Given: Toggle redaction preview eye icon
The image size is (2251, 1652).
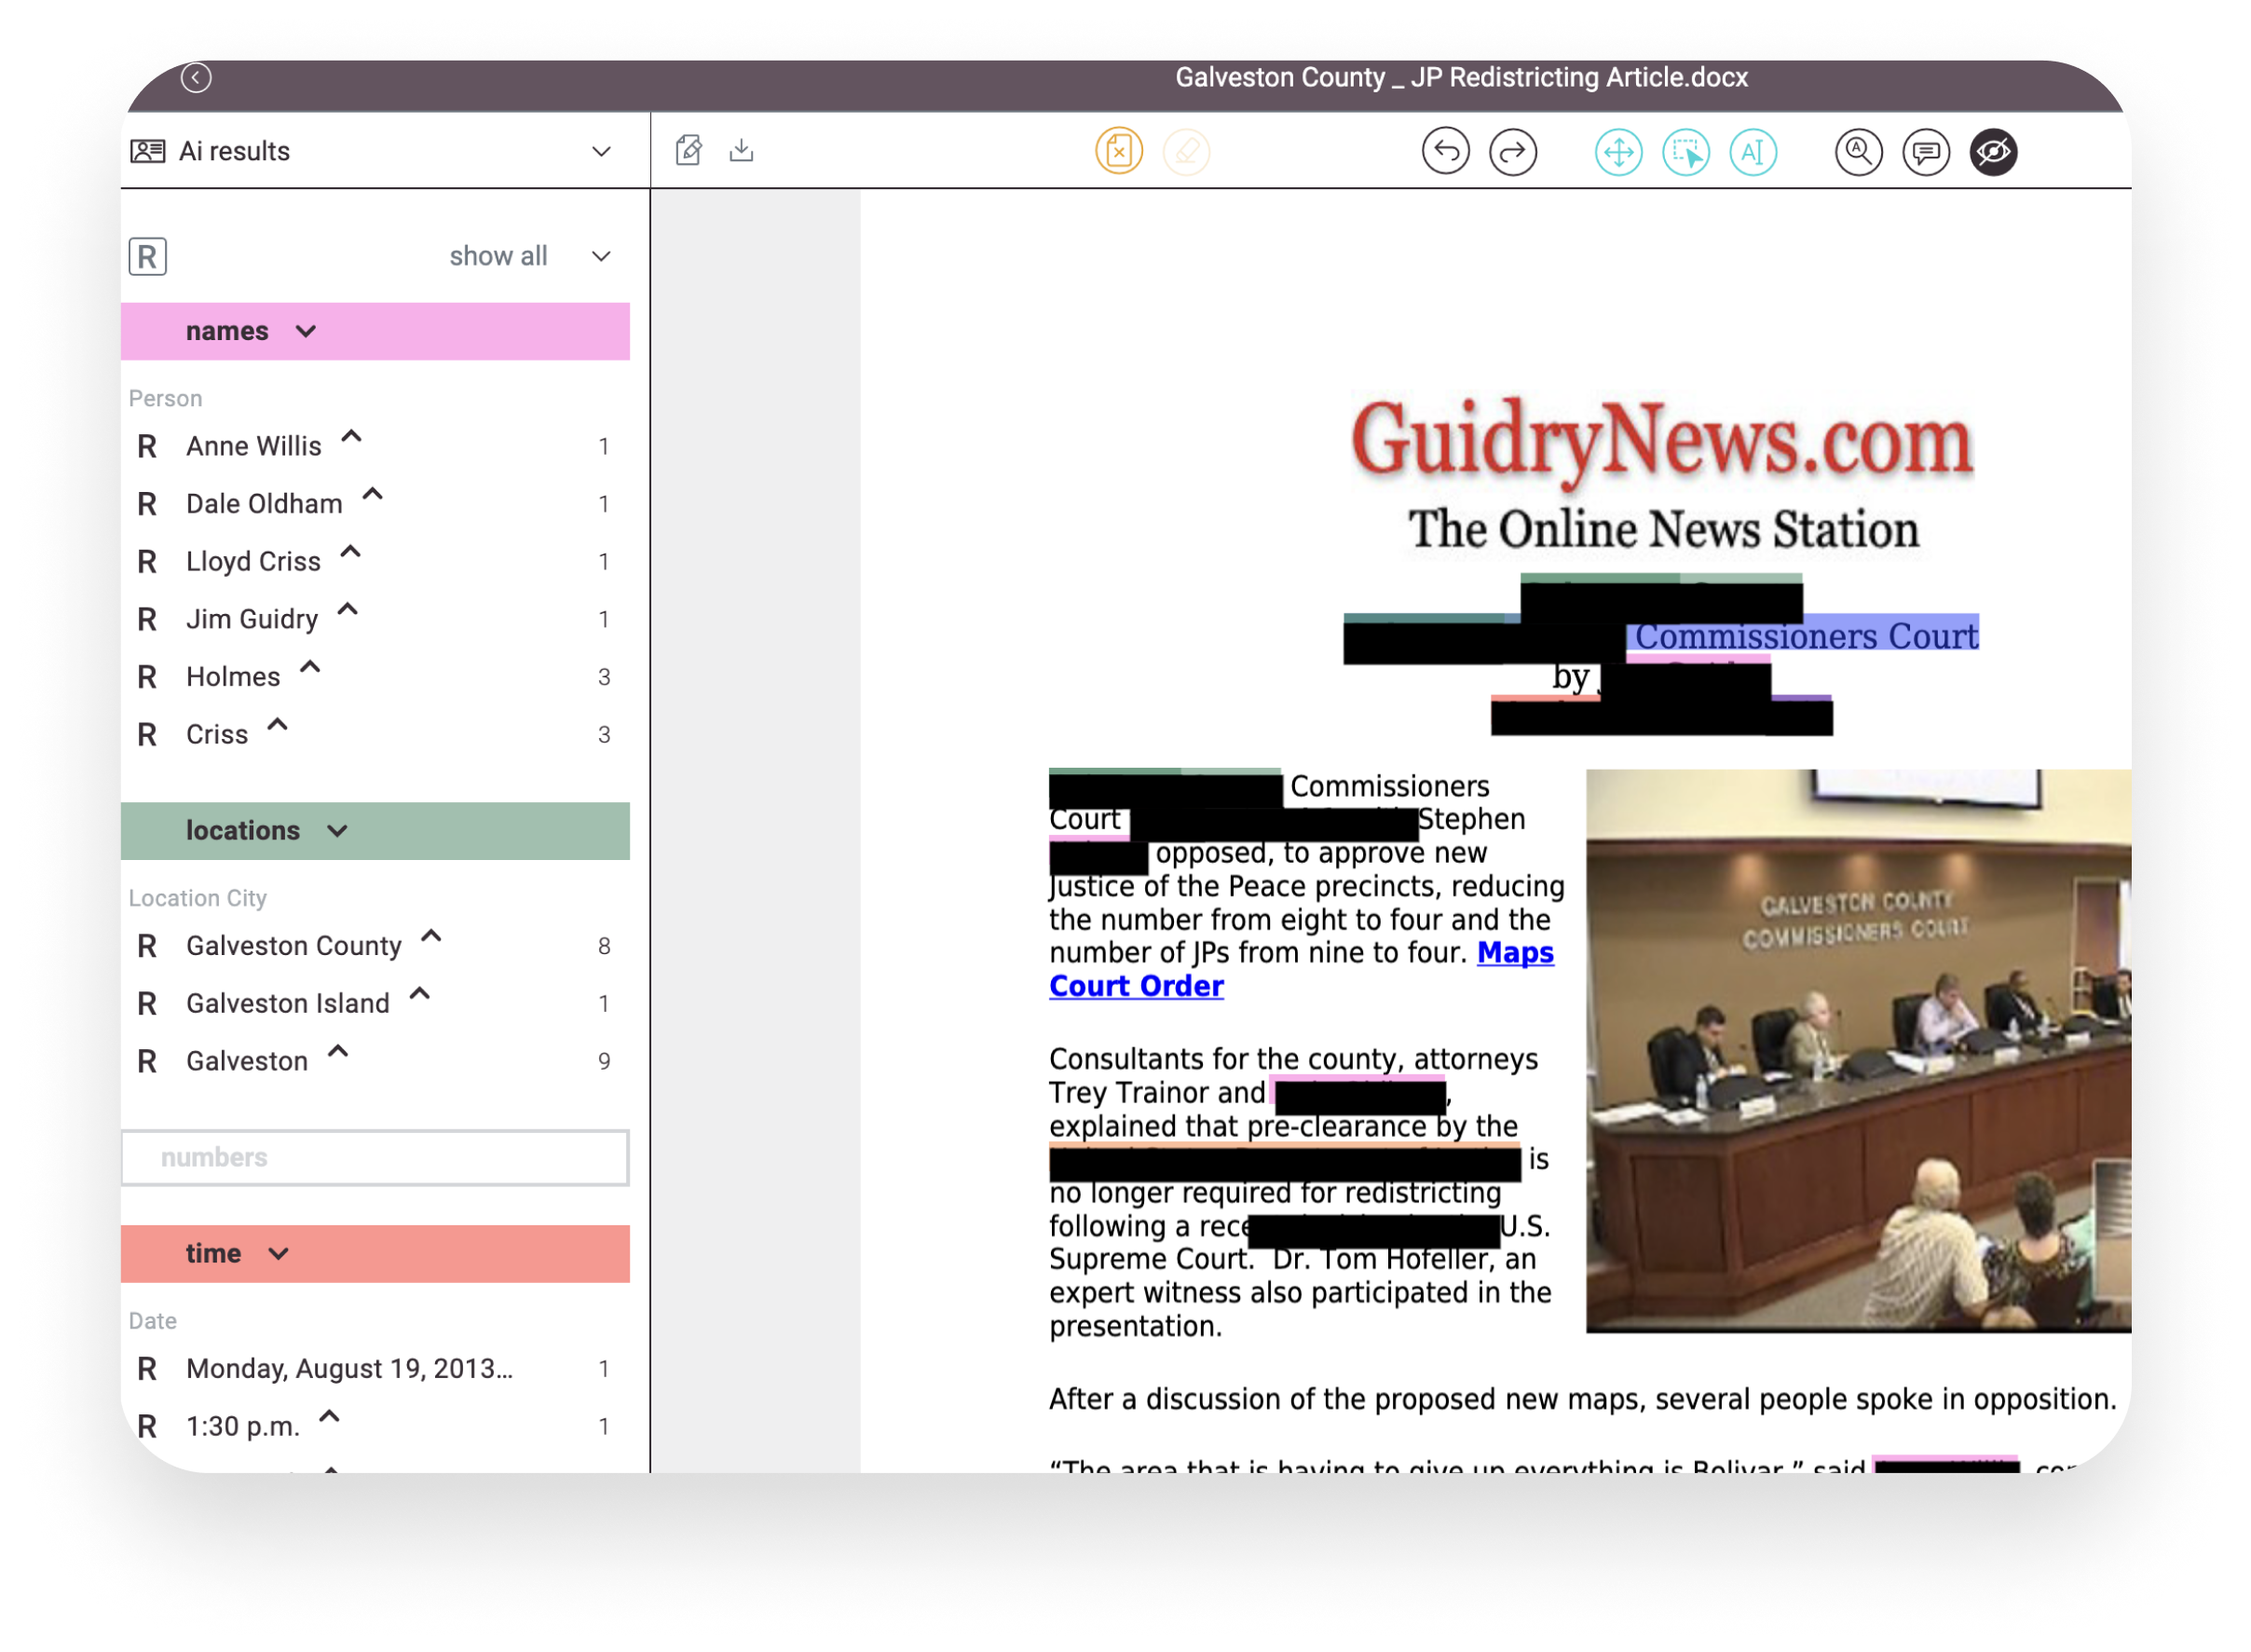Looking at the screenshot, I should click(x=1993, y=152).
